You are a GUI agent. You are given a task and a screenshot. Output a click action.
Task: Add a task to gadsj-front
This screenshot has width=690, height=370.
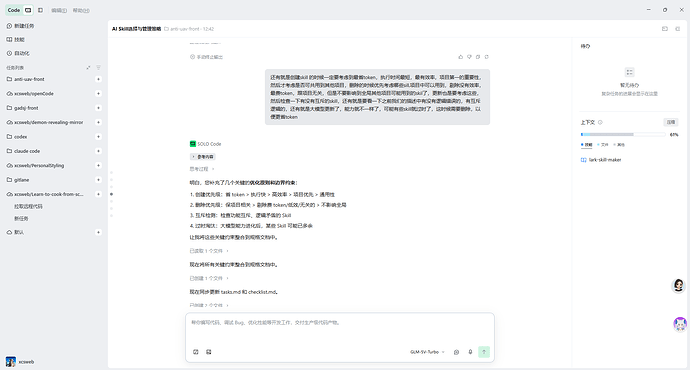[x=99, y=108]
